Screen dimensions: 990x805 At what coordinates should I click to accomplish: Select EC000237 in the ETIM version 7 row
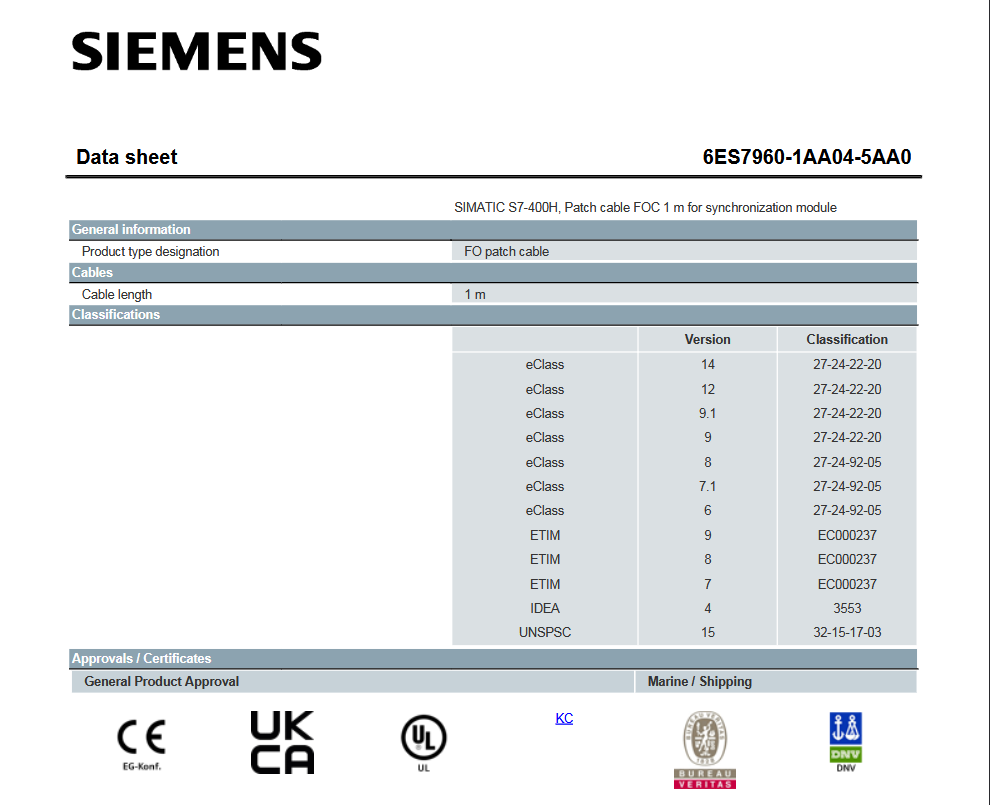click(x=847, y=584)
